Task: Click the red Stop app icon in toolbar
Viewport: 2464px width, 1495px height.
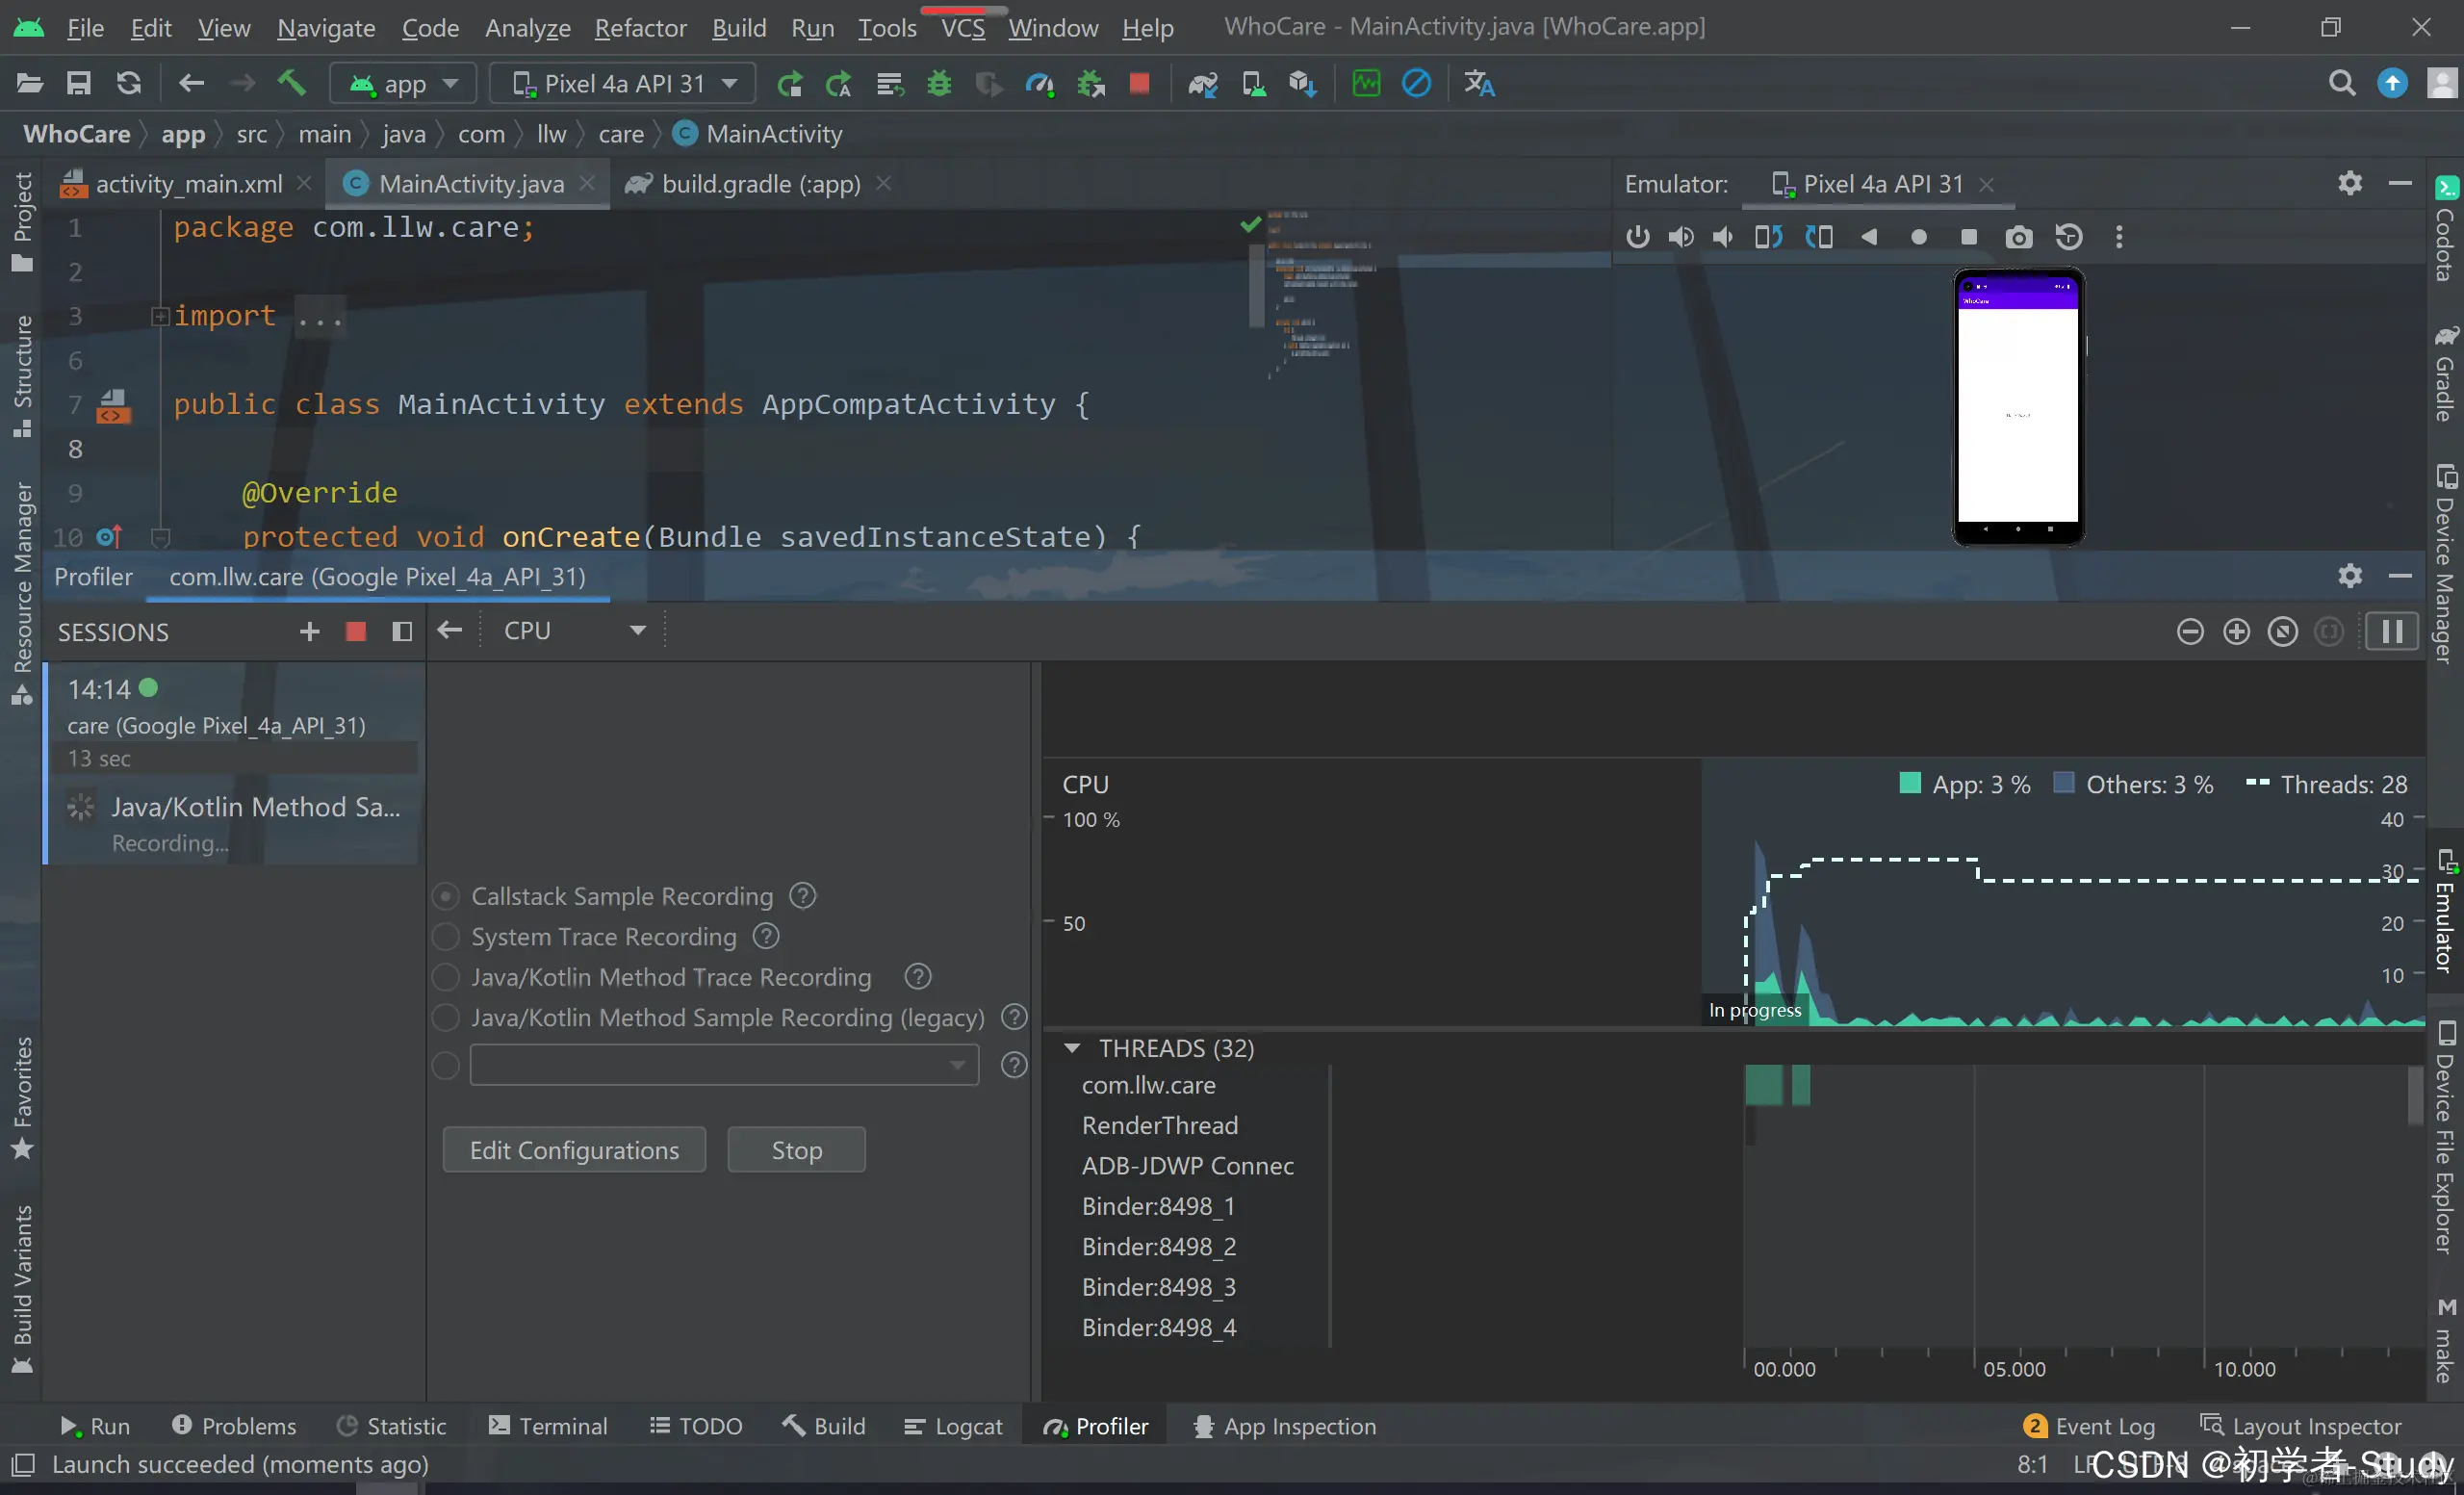Action: 1138,84
